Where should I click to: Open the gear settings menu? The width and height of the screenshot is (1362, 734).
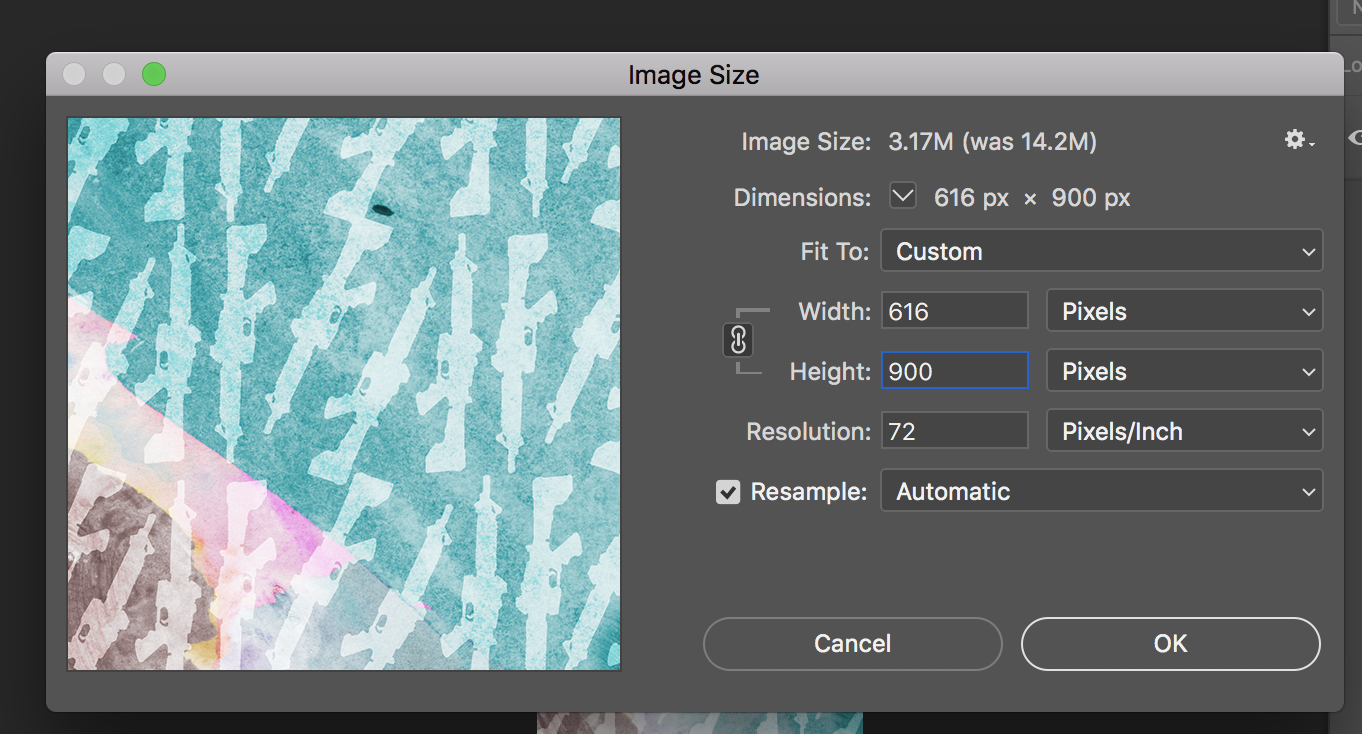point(1298,141)
